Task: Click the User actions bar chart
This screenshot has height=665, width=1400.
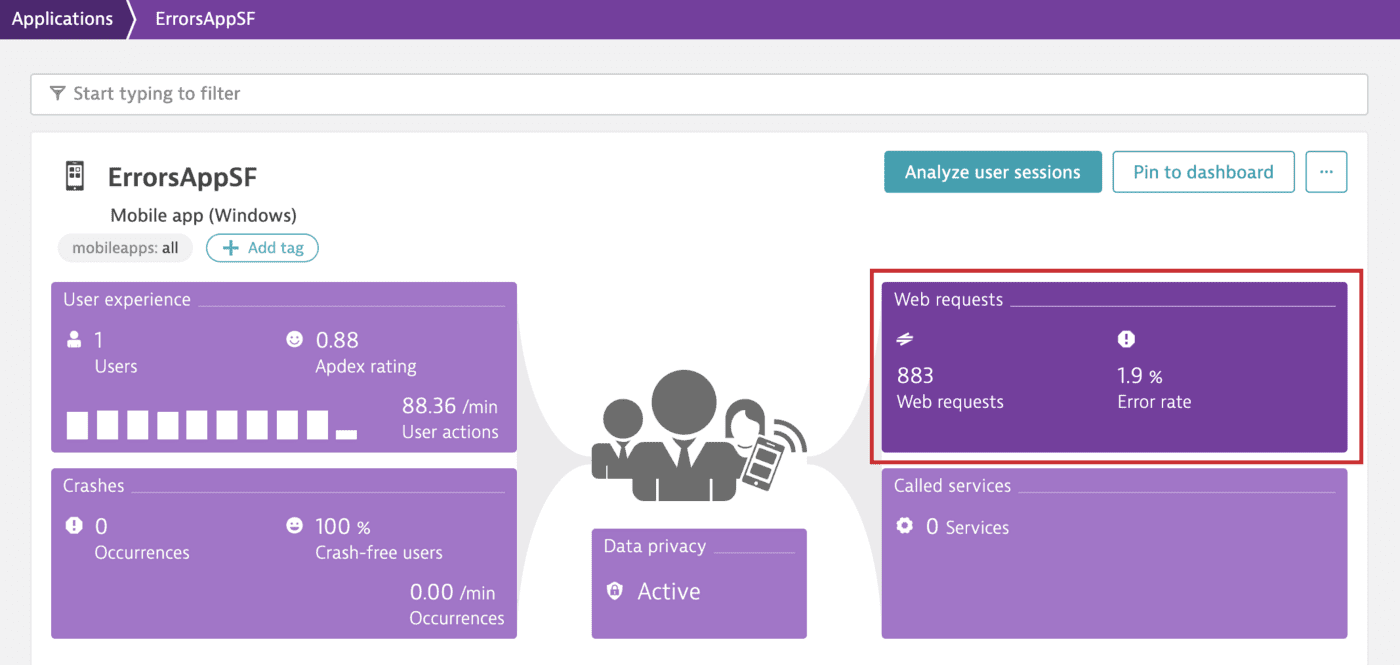Action: click(x=200, y=424)
